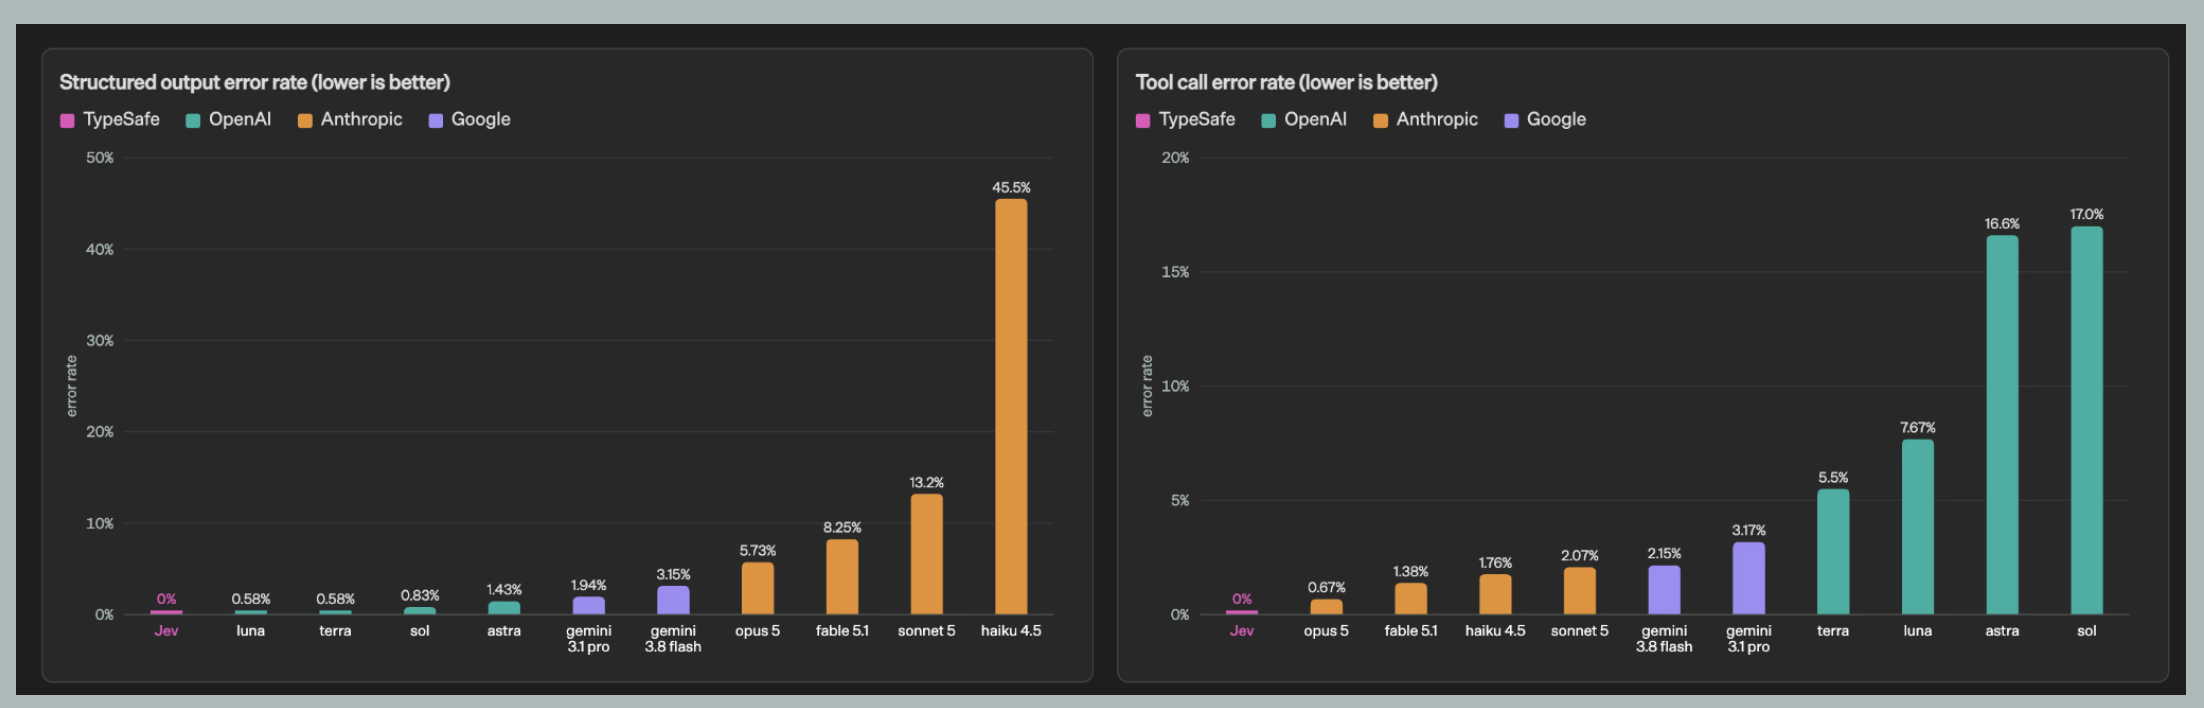The width and height of the screenshot is (2204, 708).
Task: Click the terra bar at 5.5%
Action: 1833,552
